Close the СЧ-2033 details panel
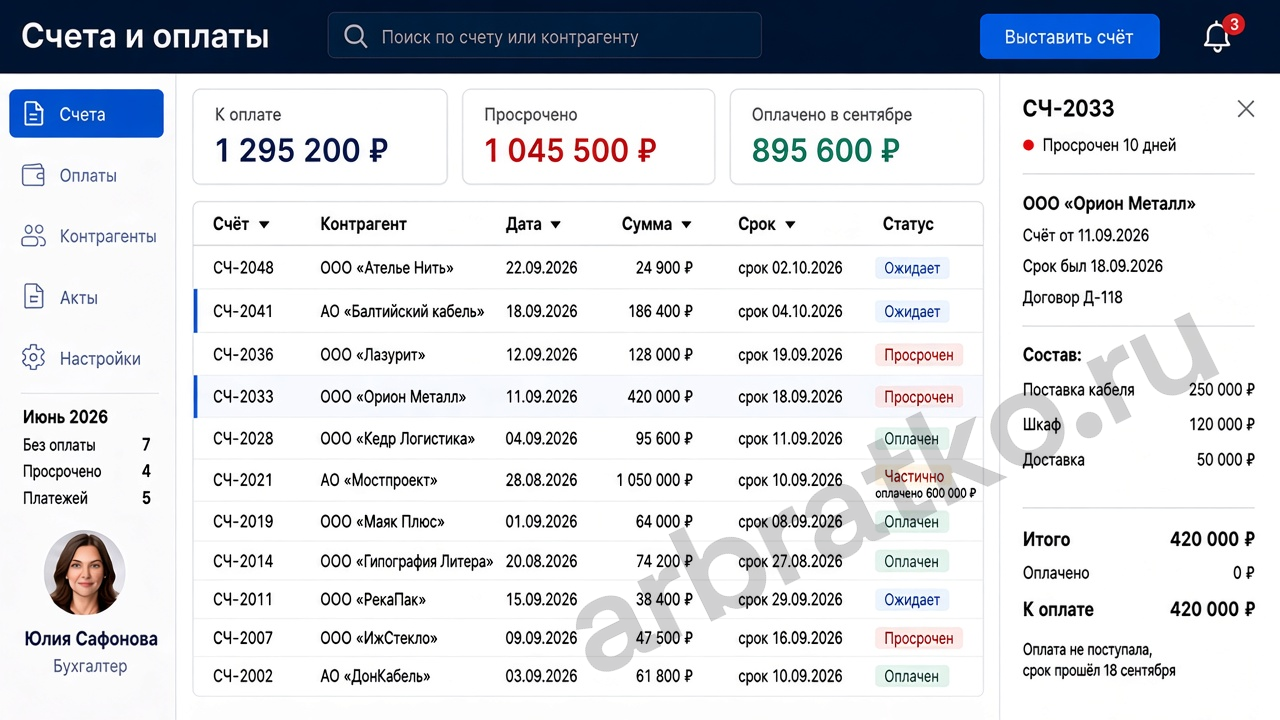 [x=1245, y=109]
